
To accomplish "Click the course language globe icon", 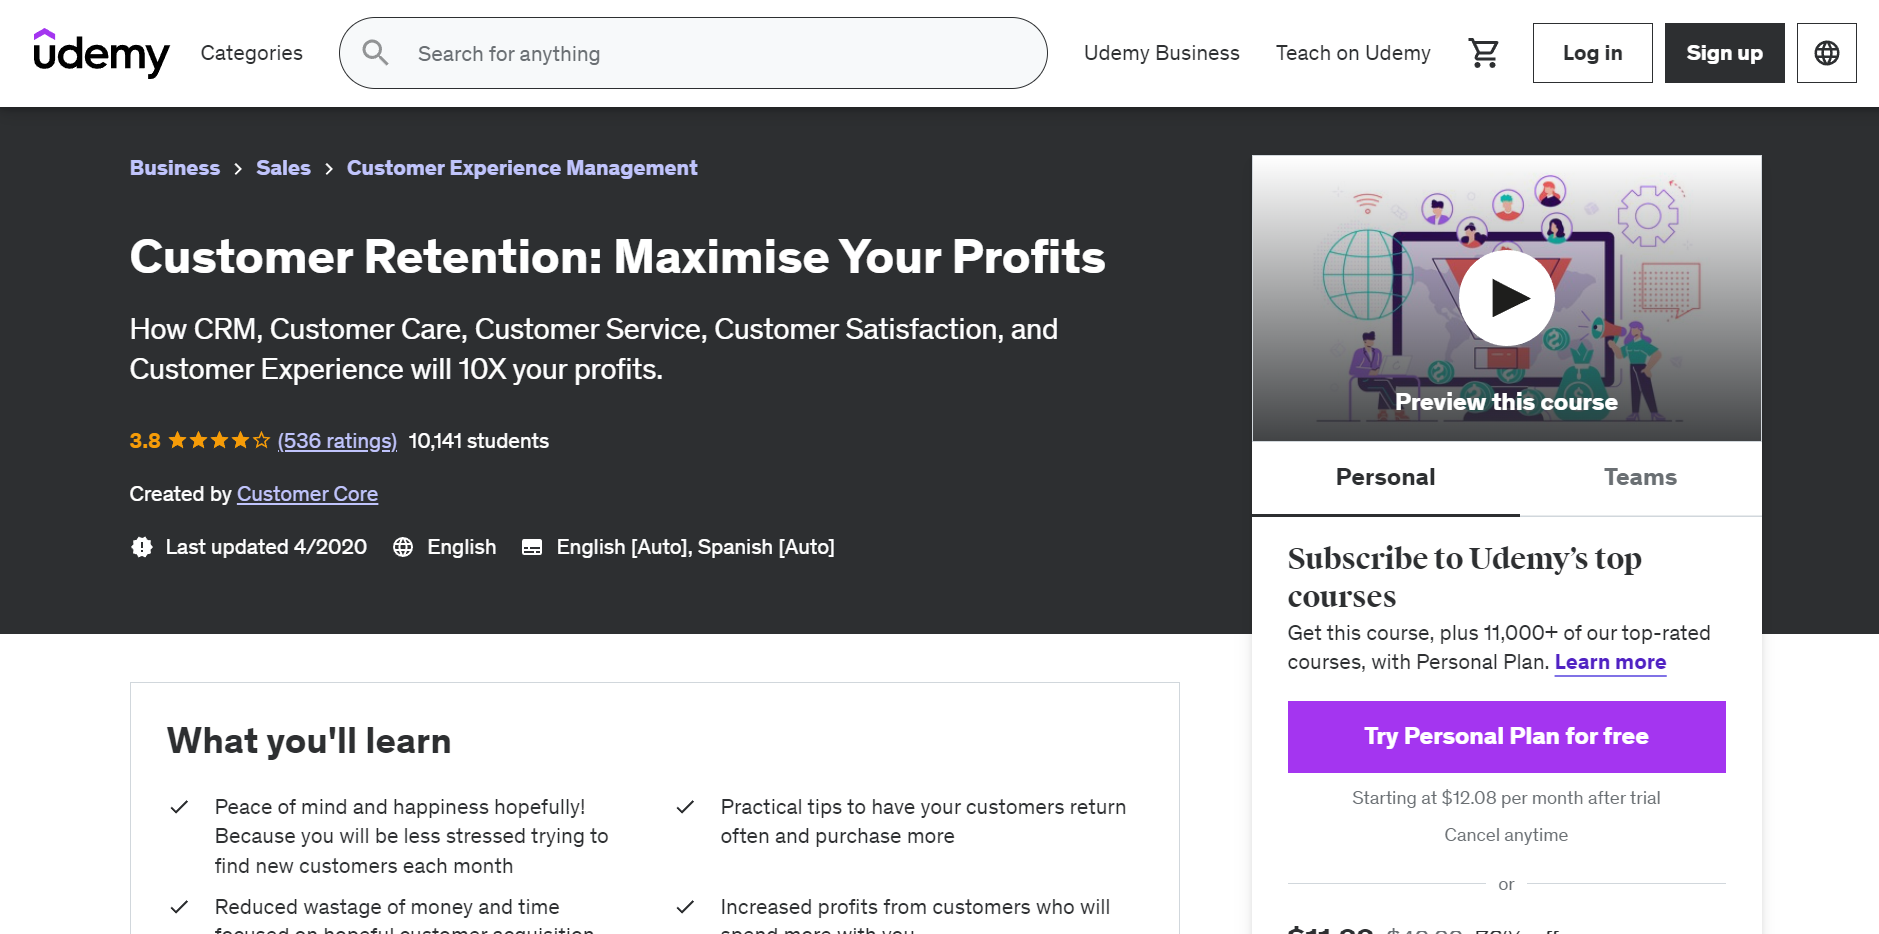I will coord(403,547).
